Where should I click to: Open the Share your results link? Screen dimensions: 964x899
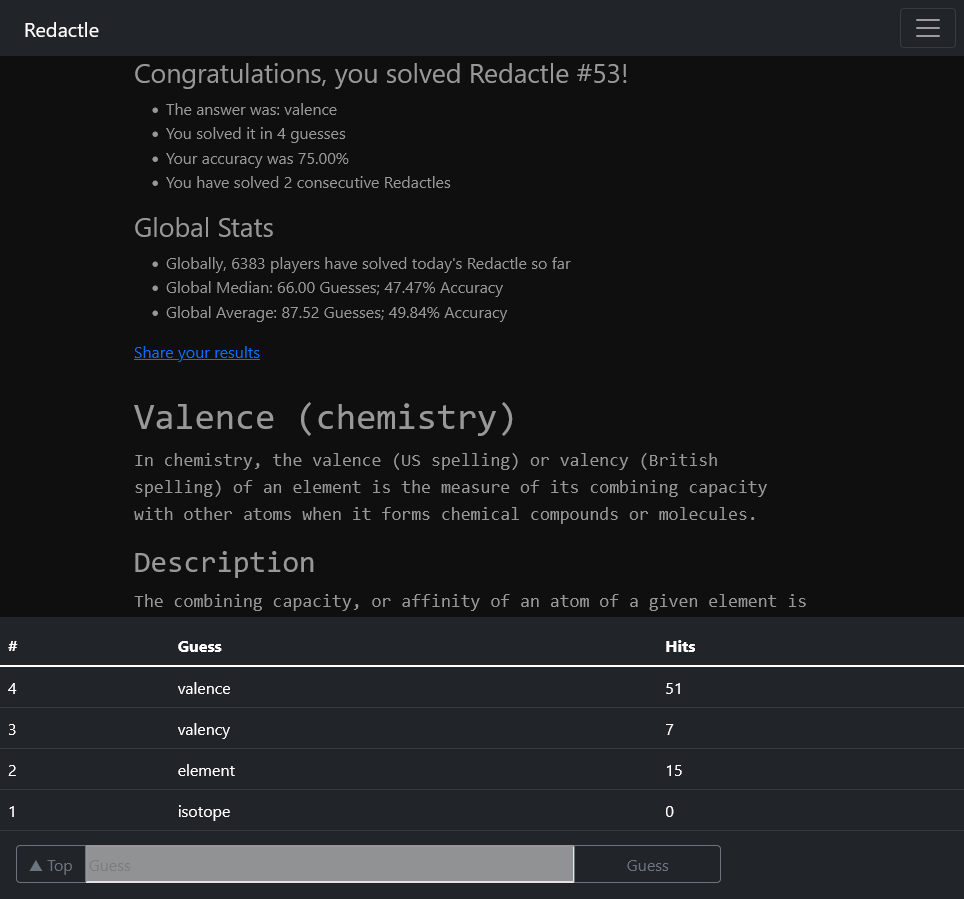pos(197,352)
